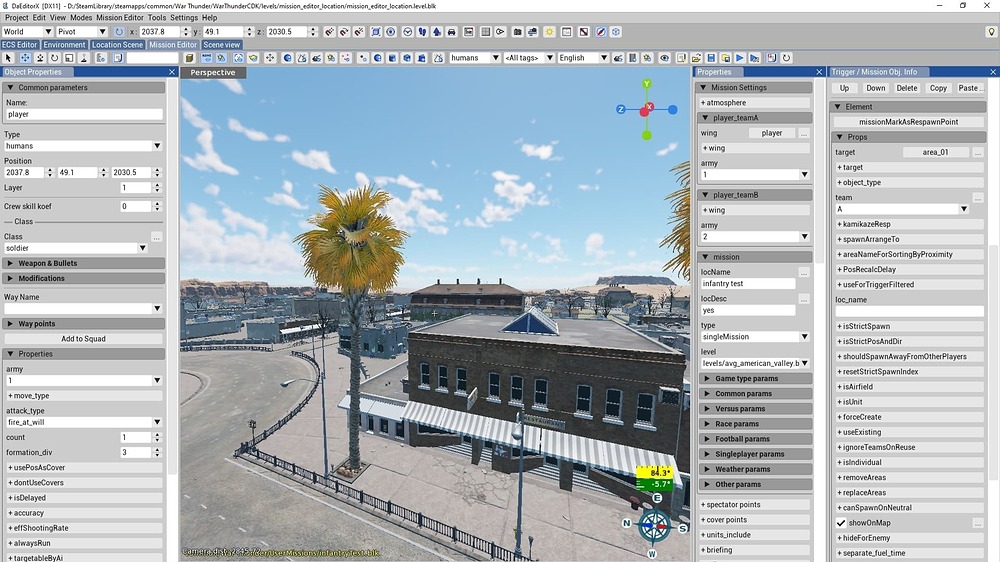This screenshot has width=1000, height=562.
Task: Close the Object Properties panel
Action: tap(172, 72)
